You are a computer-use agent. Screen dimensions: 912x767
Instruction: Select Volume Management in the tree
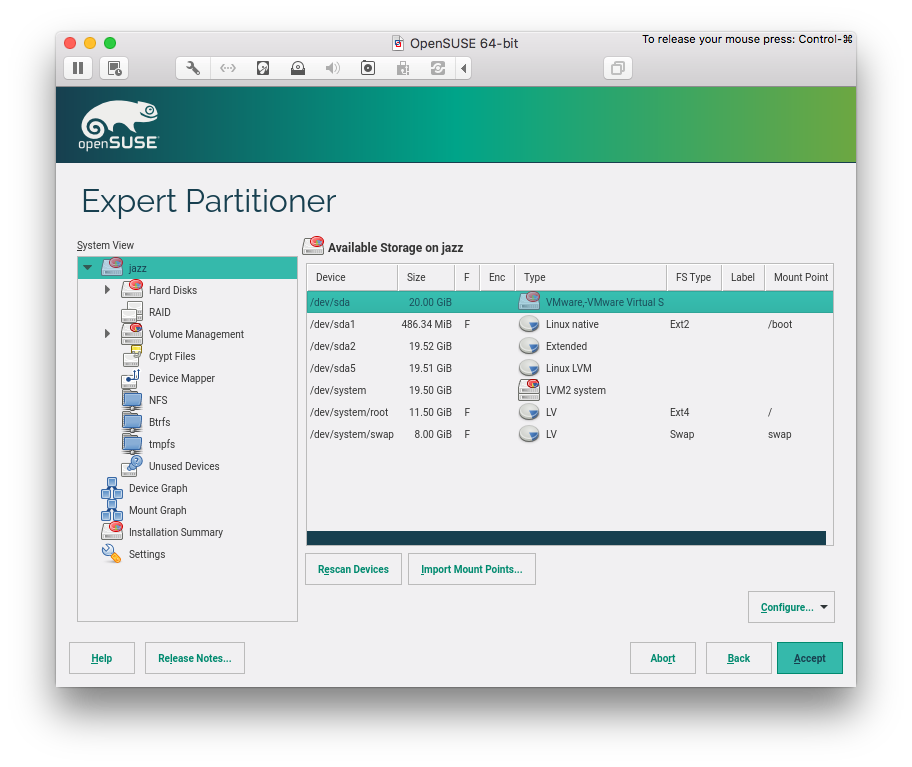[196, 334]
